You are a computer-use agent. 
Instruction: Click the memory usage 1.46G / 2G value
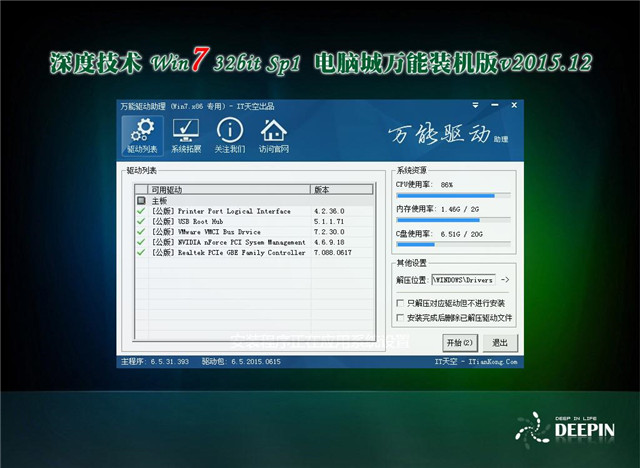[460, 209]
